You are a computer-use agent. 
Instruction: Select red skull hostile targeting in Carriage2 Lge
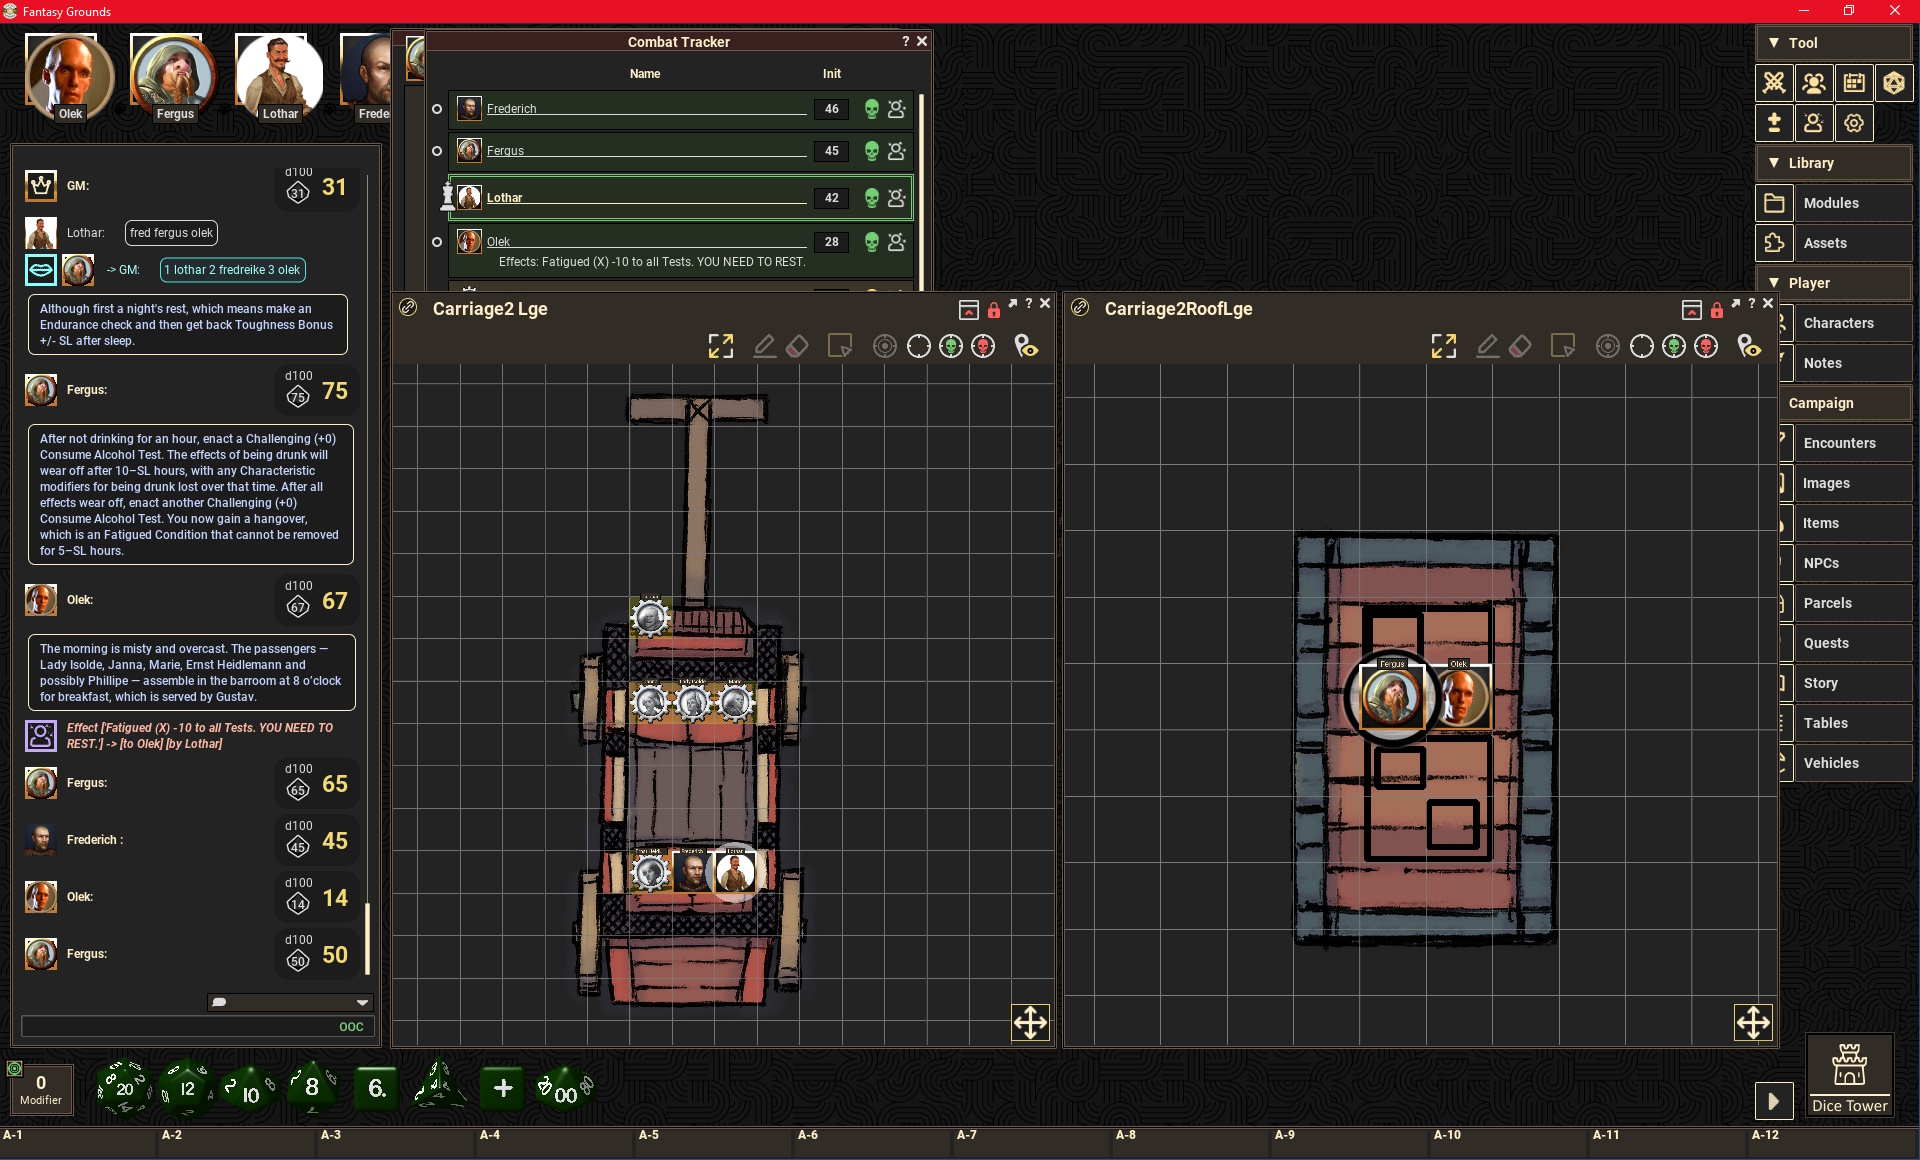pos(984,346)
